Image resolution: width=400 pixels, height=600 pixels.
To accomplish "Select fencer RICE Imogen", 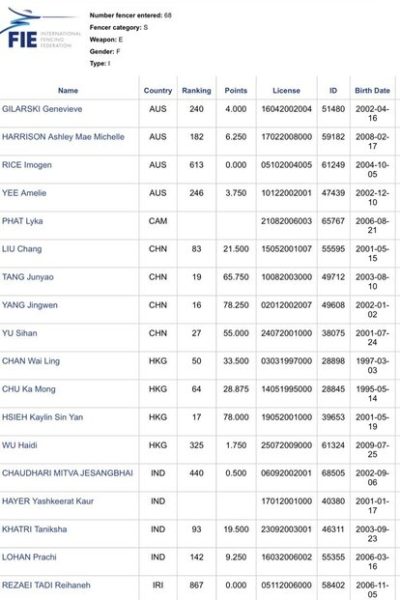I will pyautogui.click(x=27, y=165).
